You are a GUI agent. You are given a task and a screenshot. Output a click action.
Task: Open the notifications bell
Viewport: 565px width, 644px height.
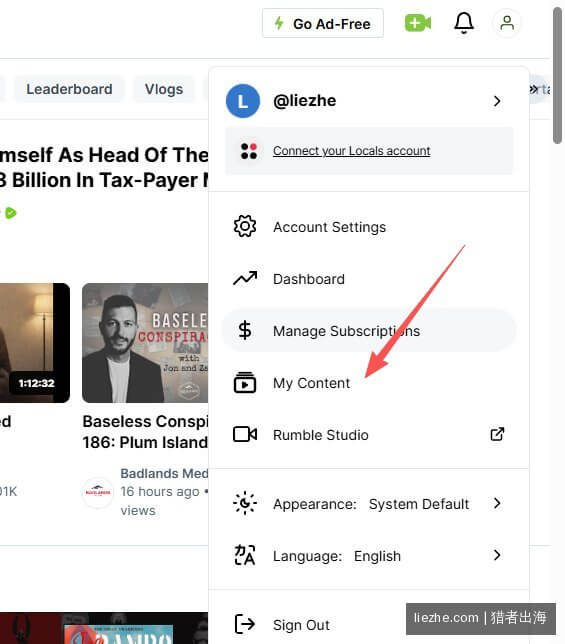[x=464, y=23]
